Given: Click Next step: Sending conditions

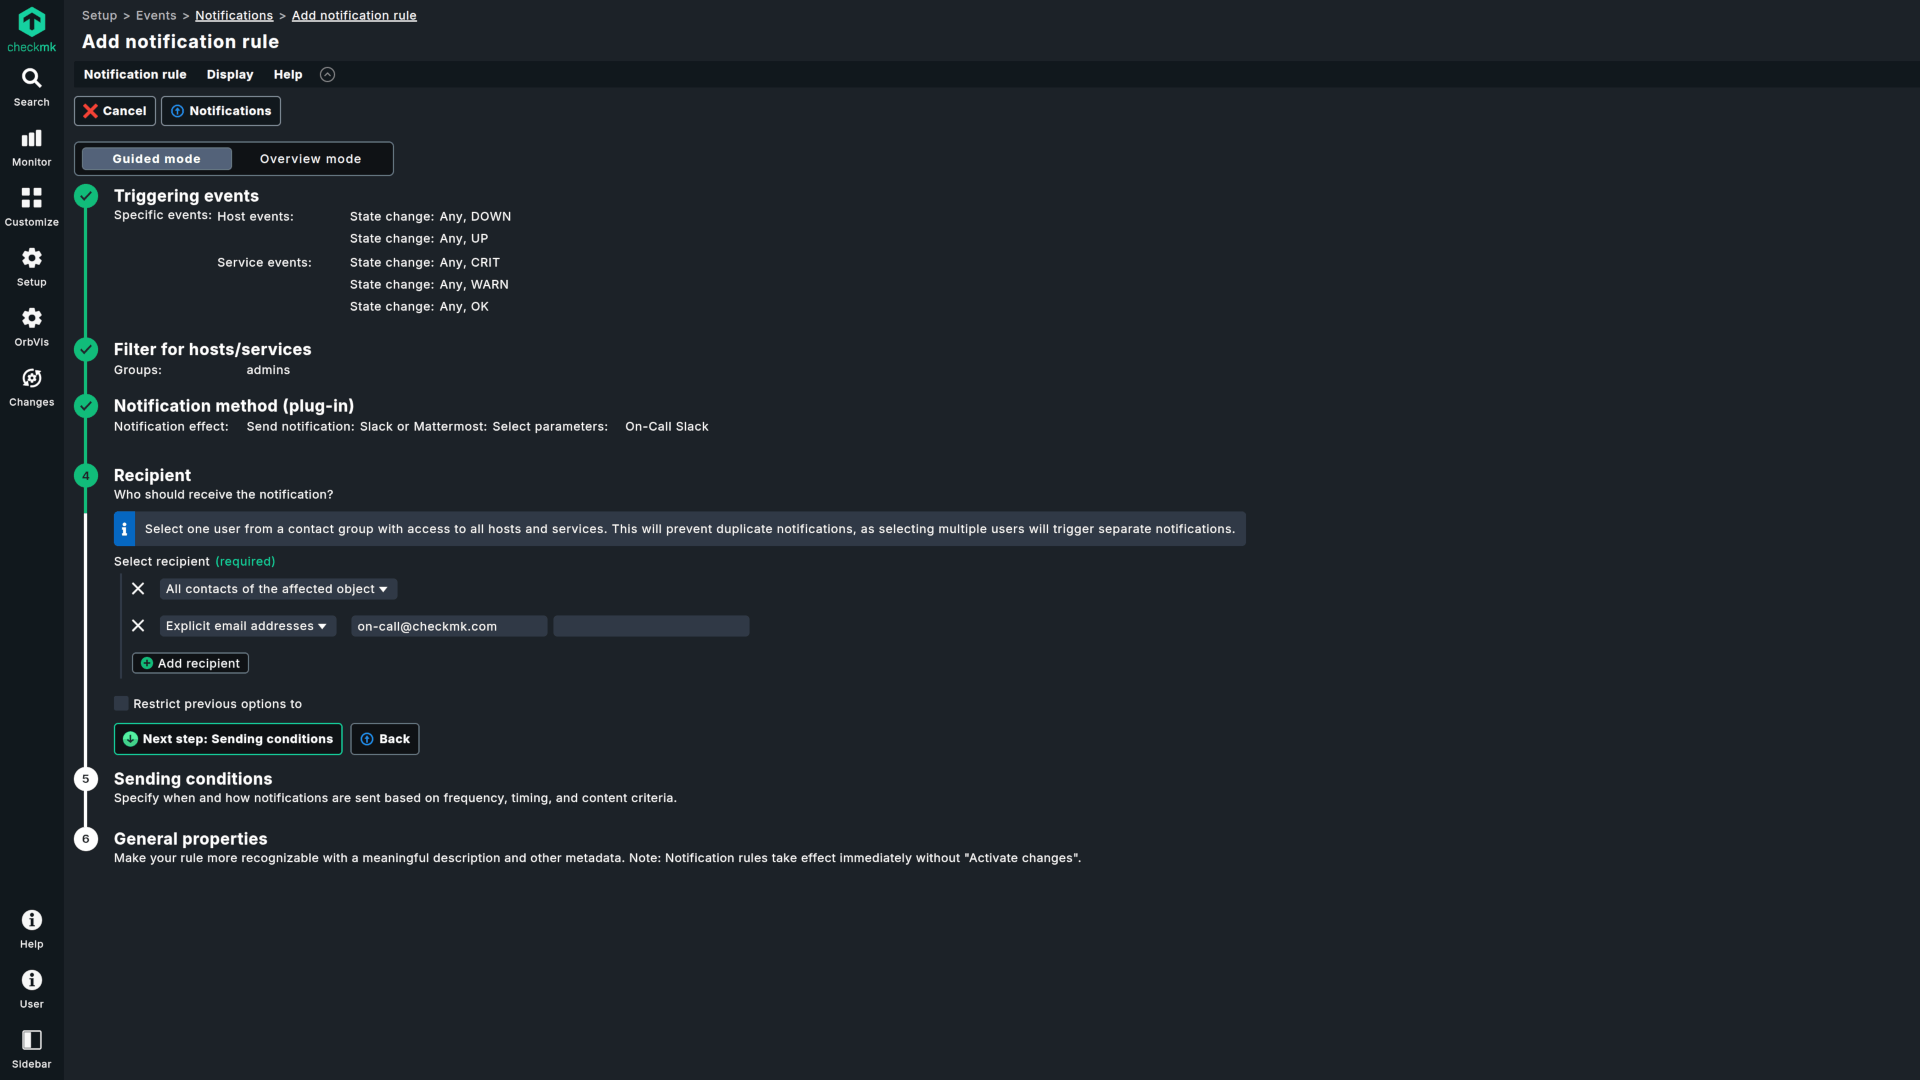Looking at the screenshot, I should (228, 739).
